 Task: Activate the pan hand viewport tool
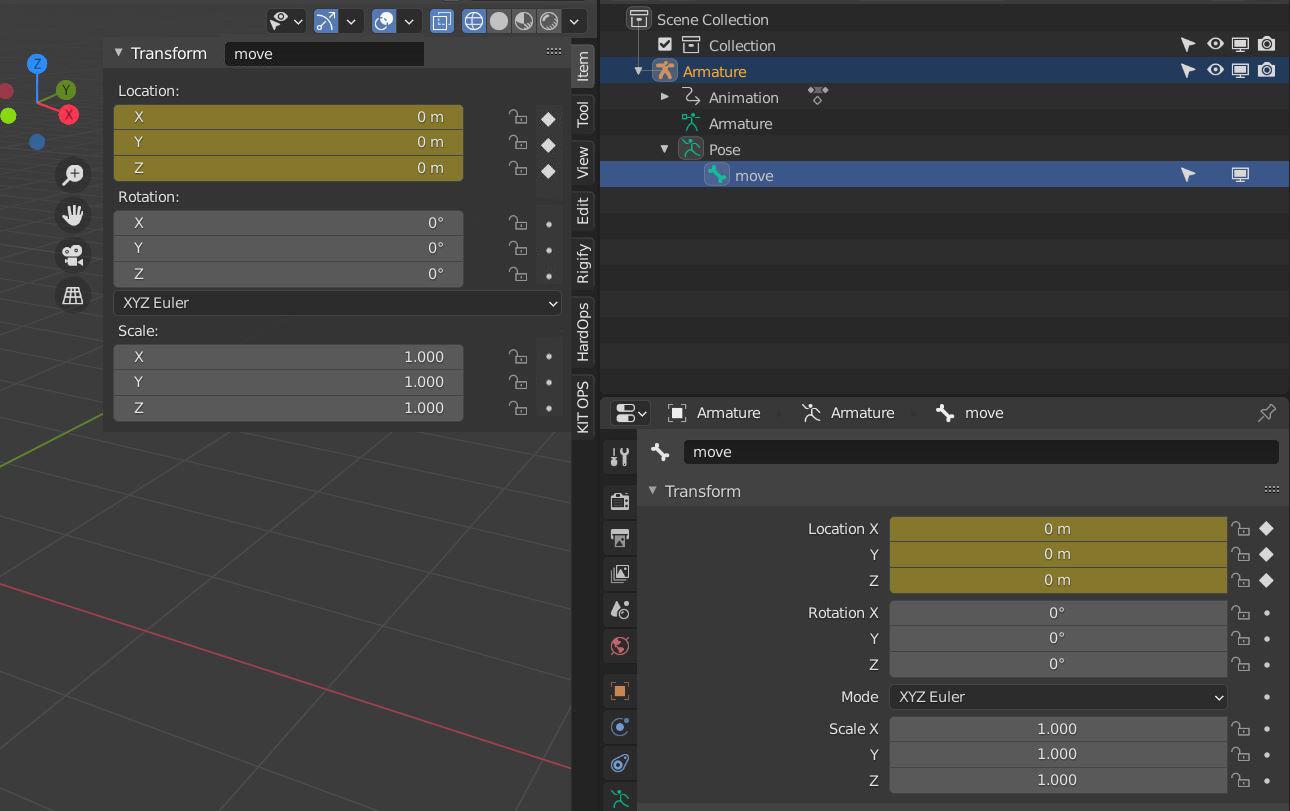[73, 214]
